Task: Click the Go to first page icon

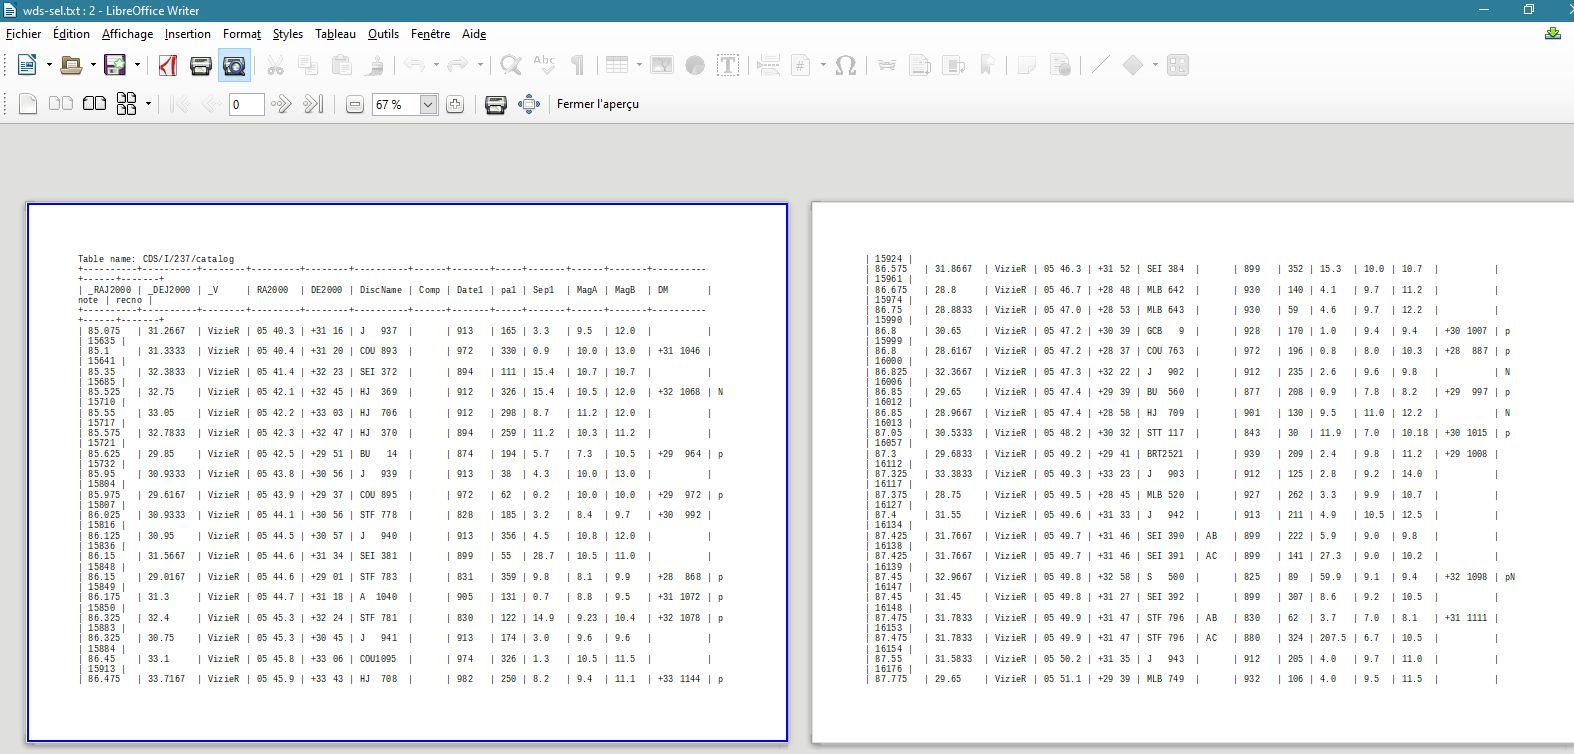Action: click(180, 104)
